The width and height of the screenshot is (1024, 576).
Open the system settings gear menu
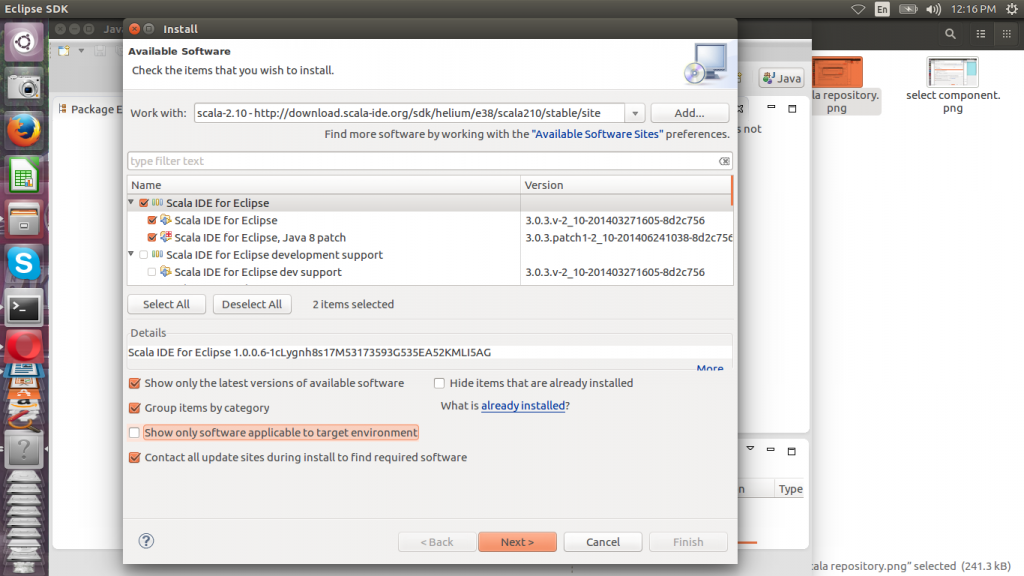pos(1012,9)
